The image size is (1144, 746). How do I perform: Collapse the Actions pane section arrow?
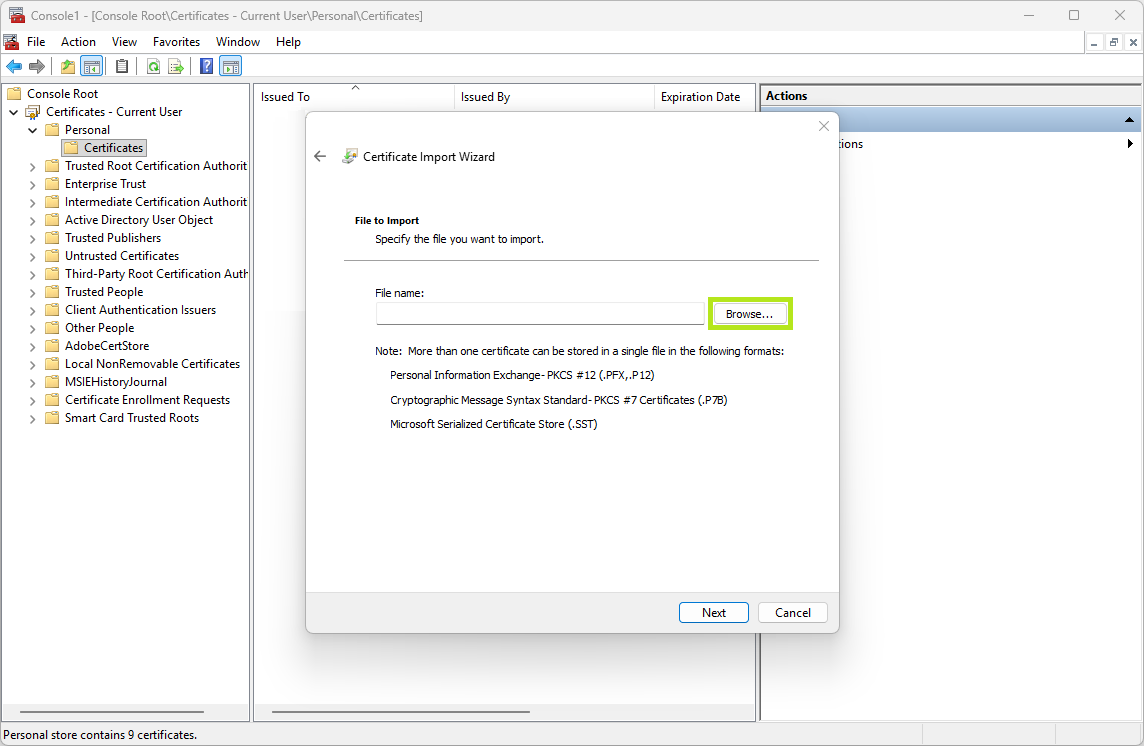[x=1129, y=120]
